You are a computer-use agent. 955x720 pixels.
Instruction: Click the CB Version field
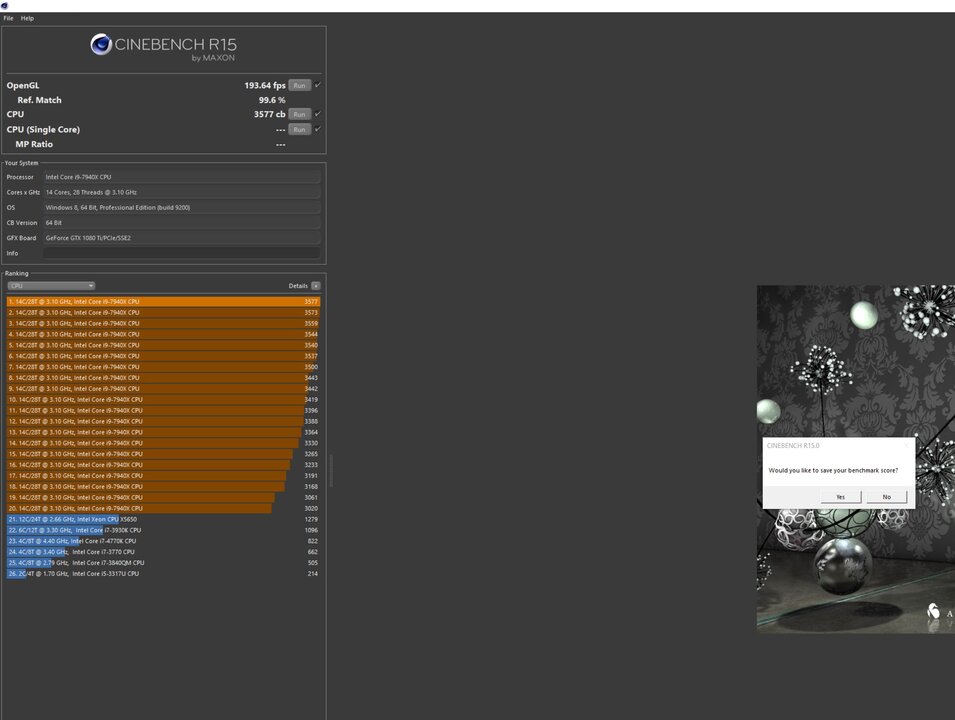[181, 223]
